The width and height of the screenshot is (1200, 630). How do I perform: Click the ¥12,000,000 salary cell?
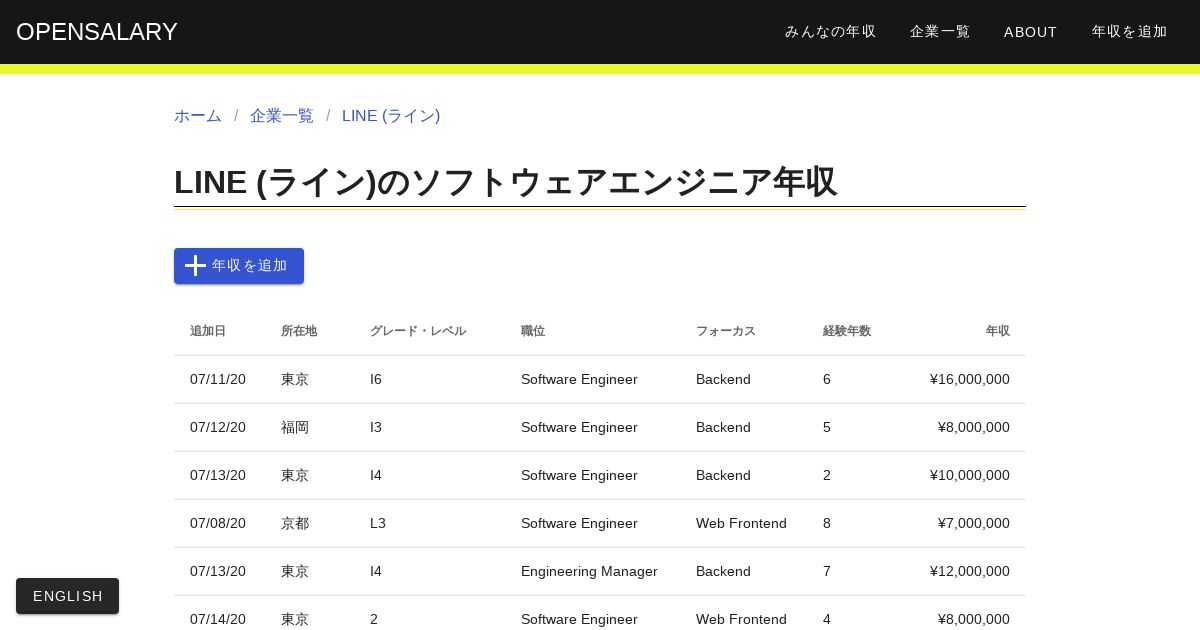coord(970,572)
